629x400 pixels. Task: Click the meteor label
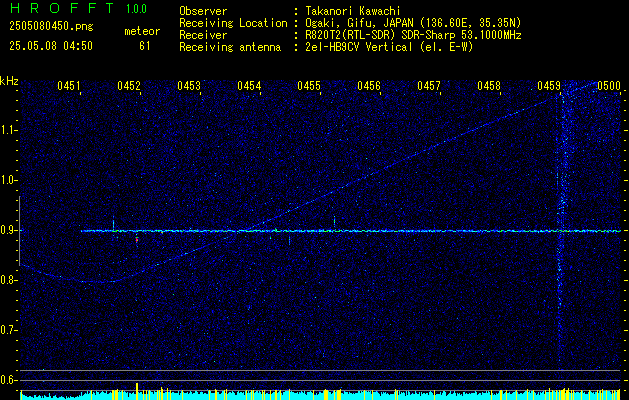click(x=142, y=31)
